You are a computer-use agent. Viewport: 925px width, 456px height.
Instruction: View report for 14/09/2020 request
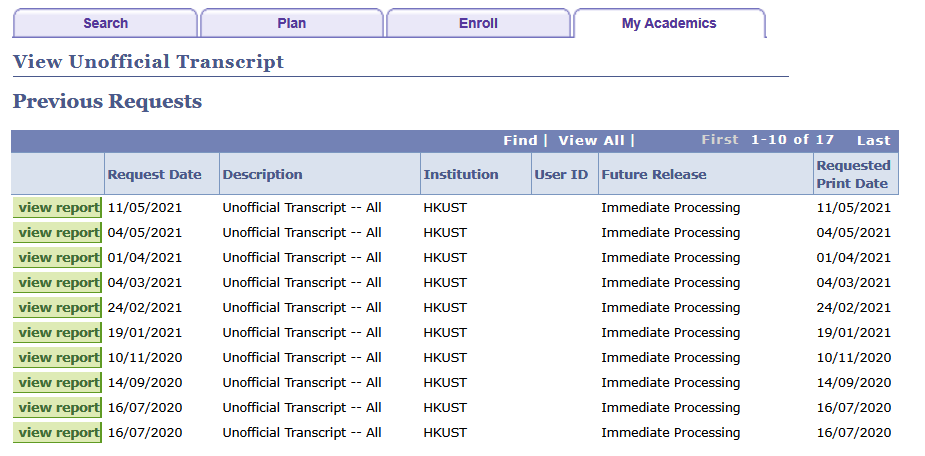point(57,382)
